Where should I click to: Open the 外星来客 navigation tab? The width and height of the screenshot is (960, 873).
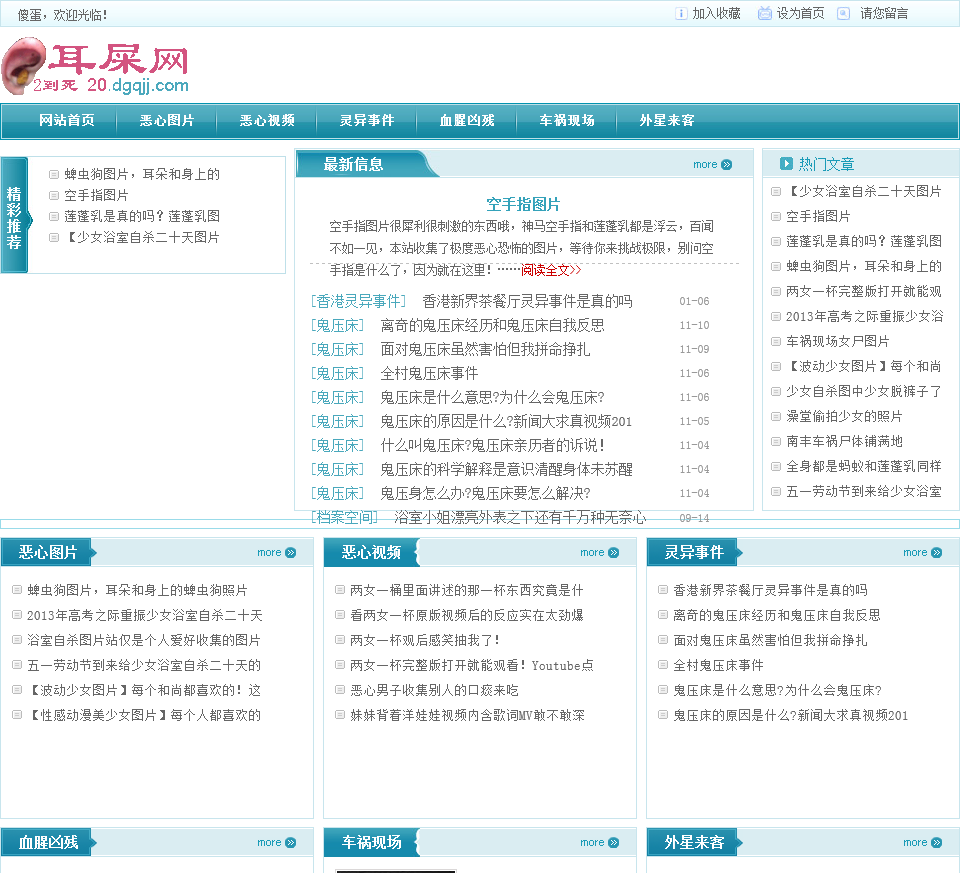667,120
